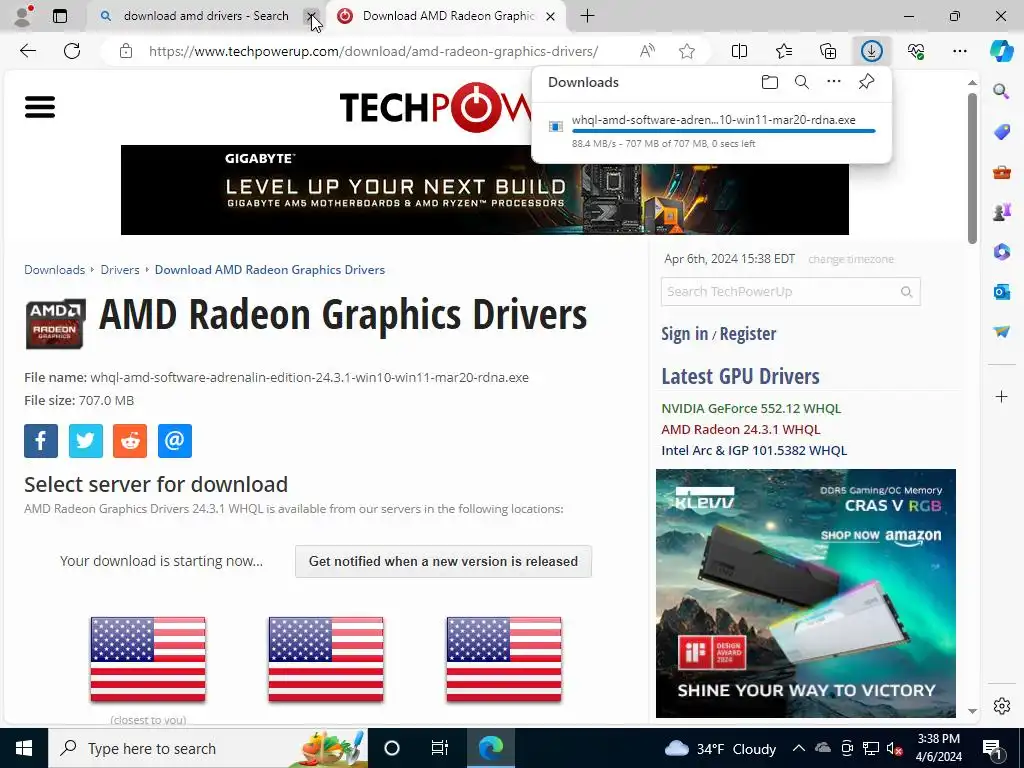Go back using the browser back arrow

pyautogui.click(x=27, y=51)
